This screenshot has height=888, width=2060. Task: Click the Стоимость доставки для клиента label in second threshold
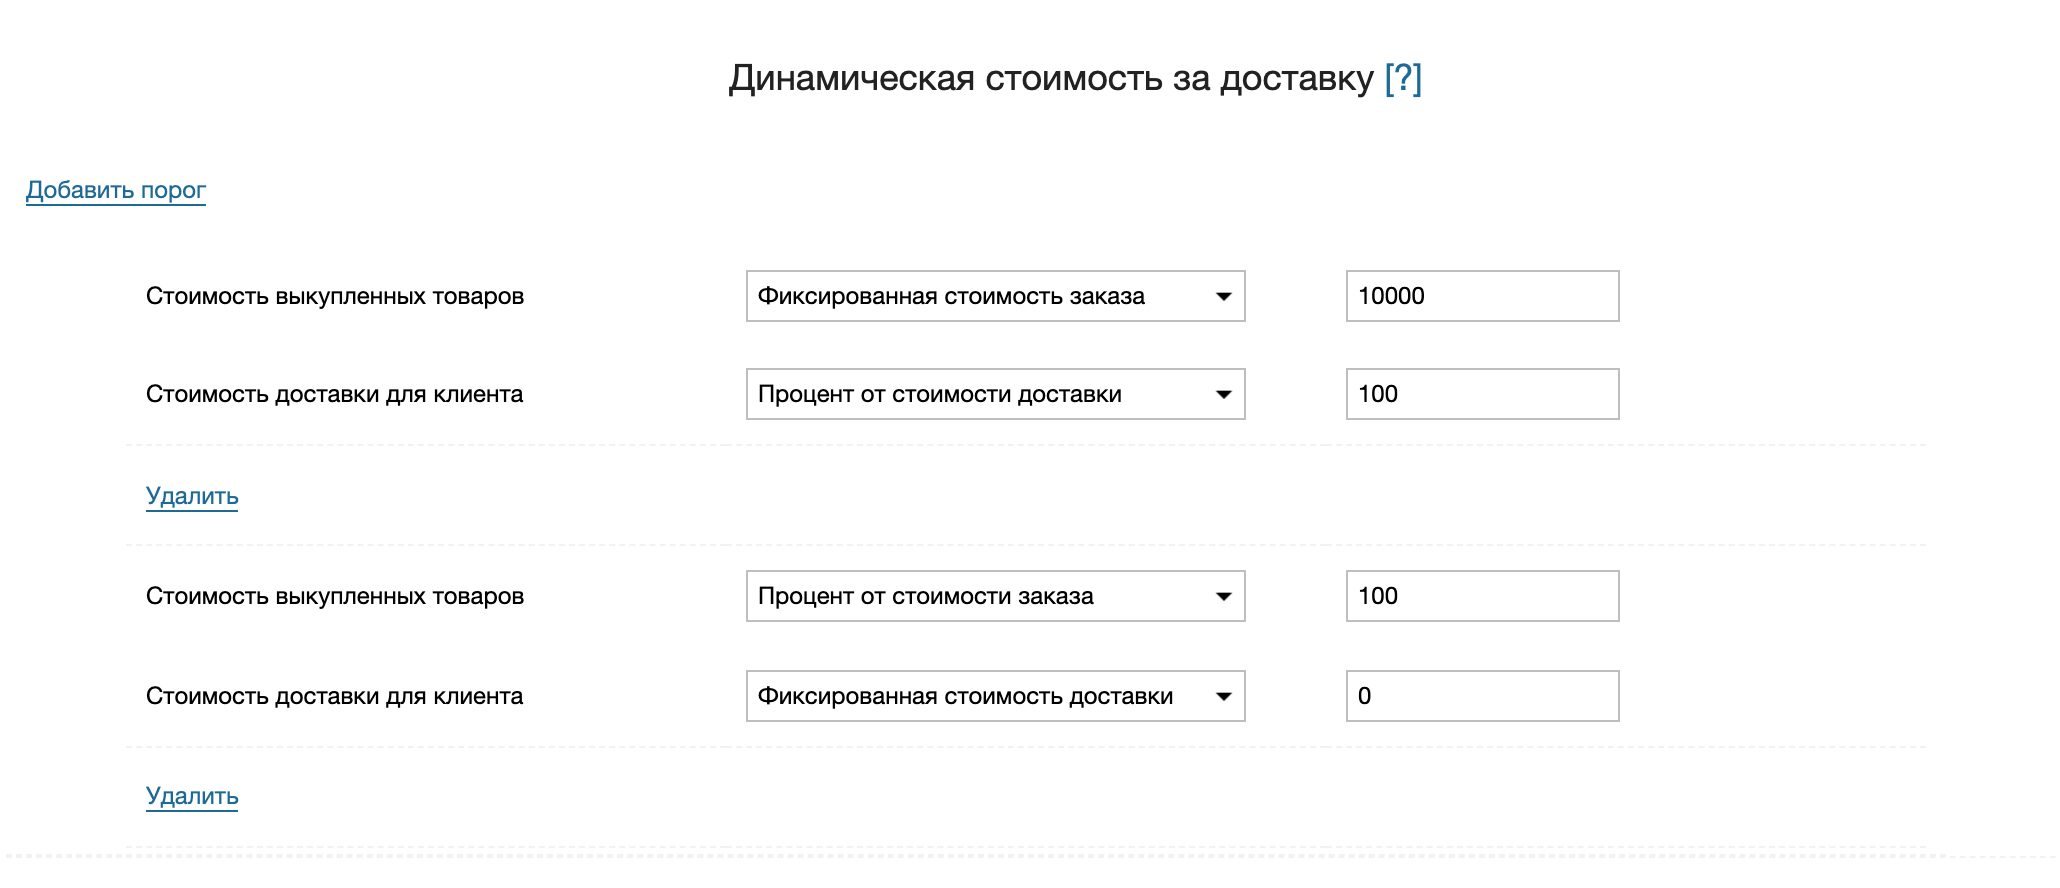pos(336,697)
